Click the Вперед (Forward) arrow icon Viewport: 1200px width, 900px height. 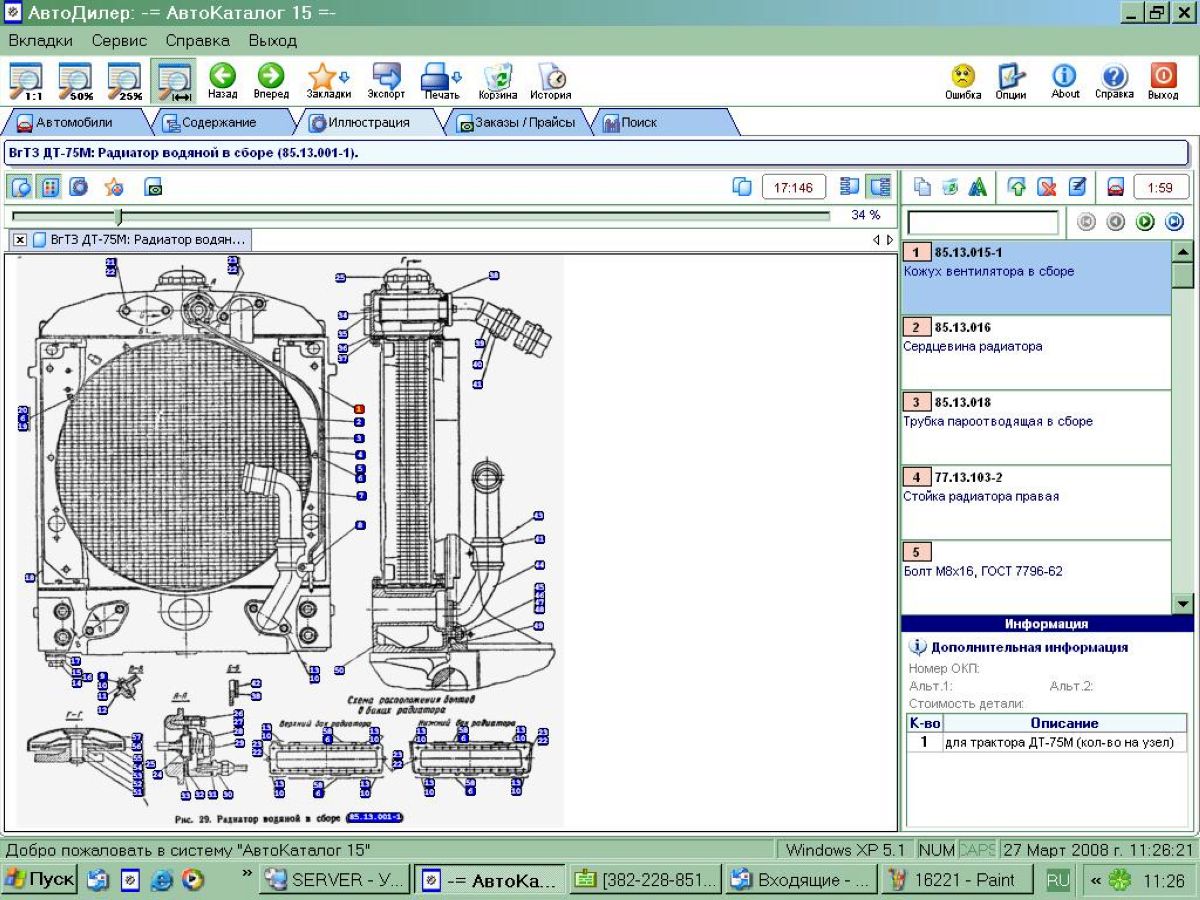271,76
